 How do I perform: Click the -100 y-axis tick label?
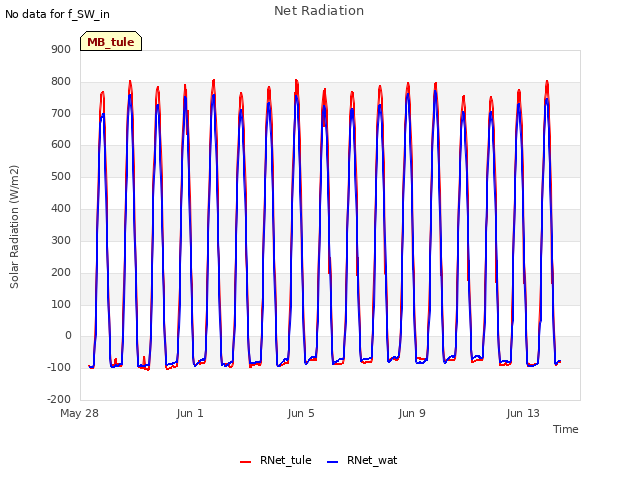point(59,367)
